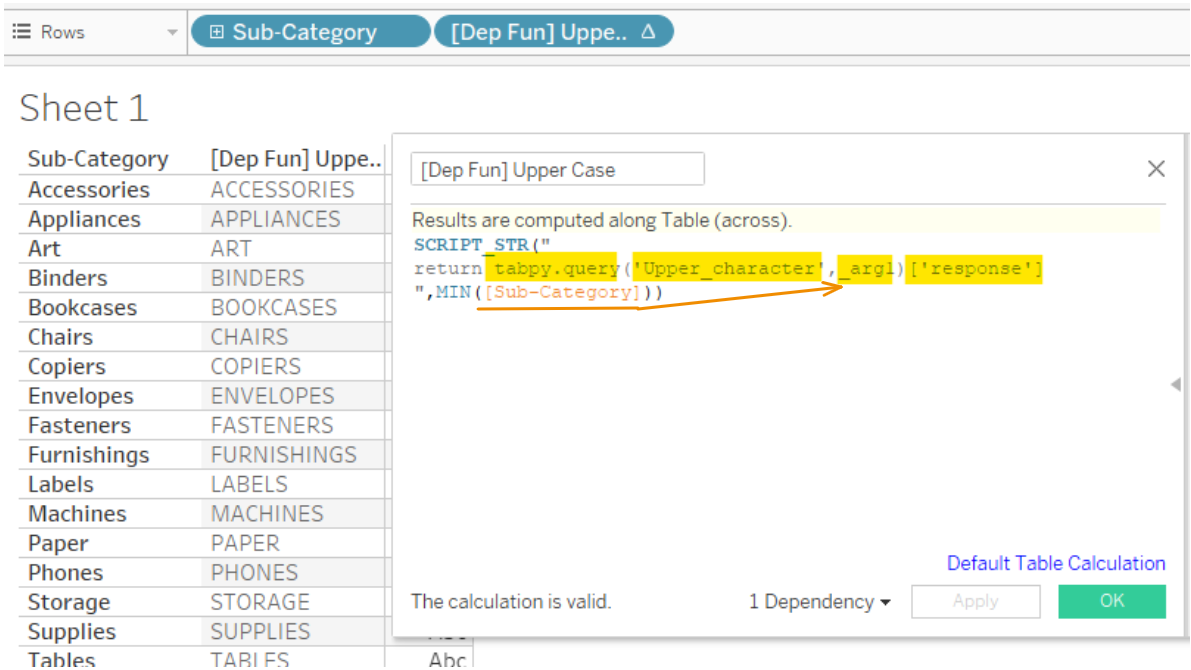
Task: Select the BOOKCASES uppercase cell
Action: 274,308
